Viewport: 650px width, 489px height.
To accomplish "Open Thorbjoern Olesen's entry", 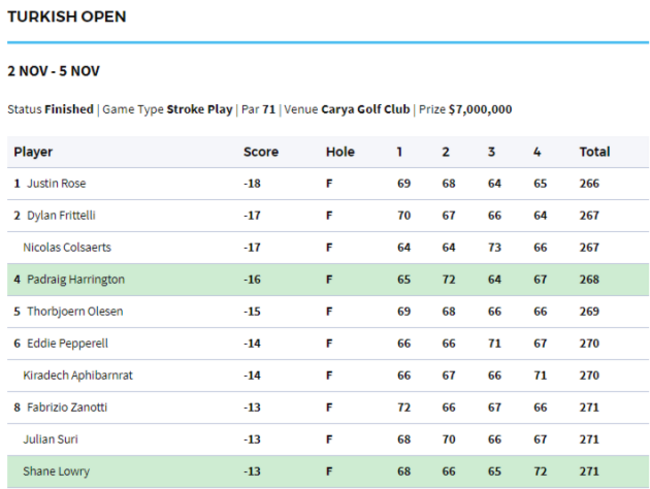I will pyautogui.click(x=75, y=312).
